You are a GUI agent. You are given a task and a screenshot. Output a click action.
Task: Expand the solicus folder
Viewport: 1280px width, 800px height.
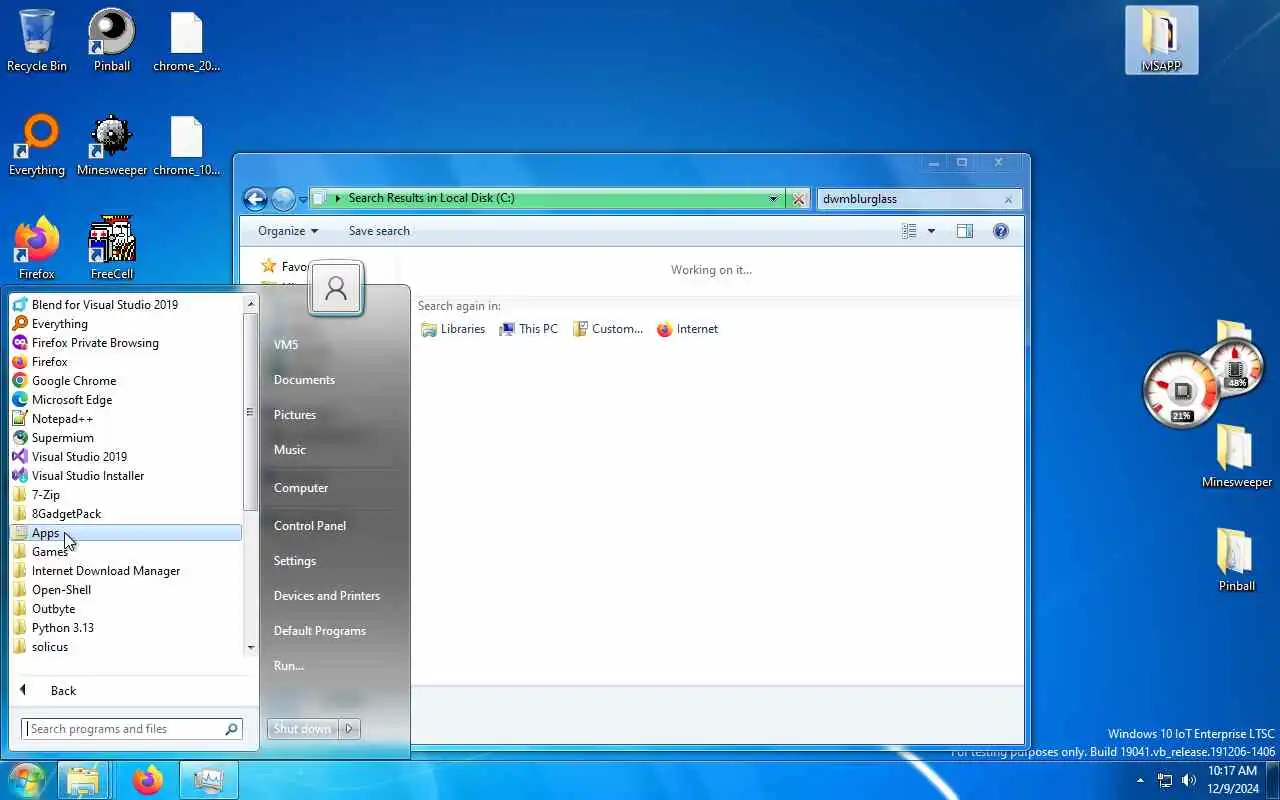[x=126, y=647]
